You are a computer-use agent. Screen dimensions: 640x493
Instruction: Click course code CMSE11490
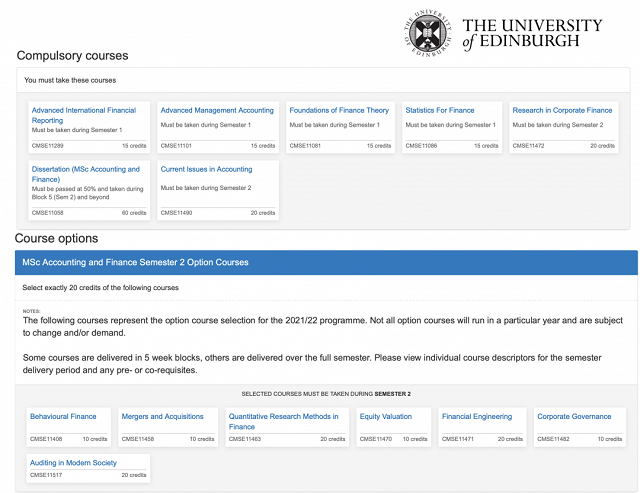[176, 213]
